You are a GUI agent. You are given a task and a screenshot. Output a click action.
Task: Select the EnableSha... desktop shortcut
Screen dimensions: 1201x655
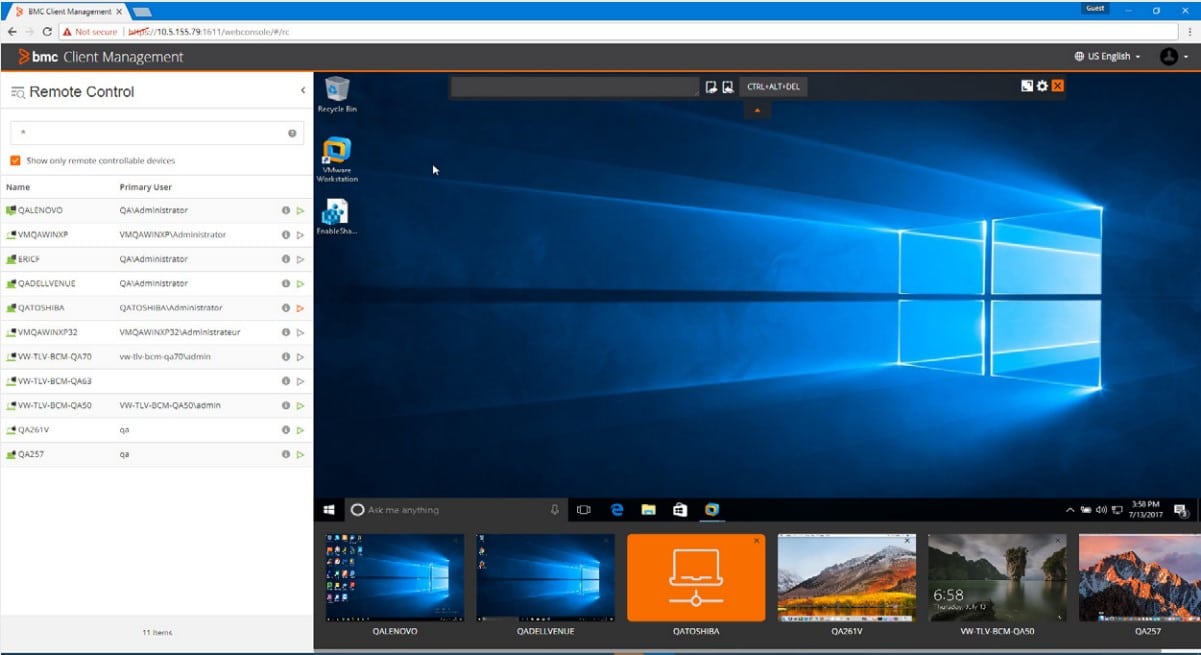(337, 217)
